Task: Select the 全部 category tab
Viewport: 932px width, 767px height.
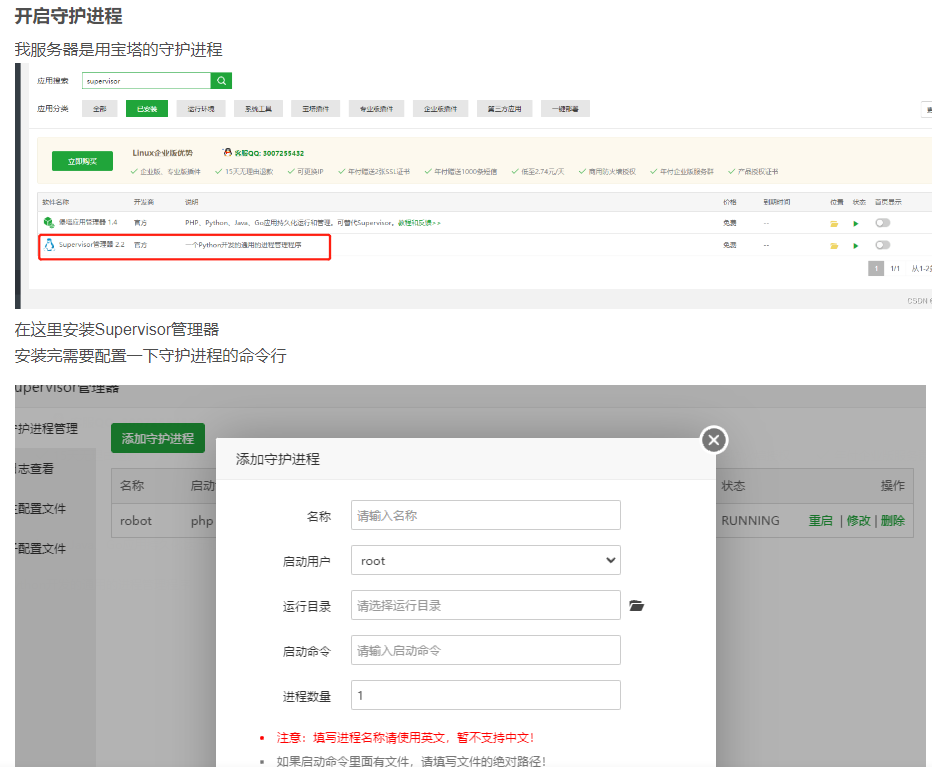Action: [x=100, y=109]
